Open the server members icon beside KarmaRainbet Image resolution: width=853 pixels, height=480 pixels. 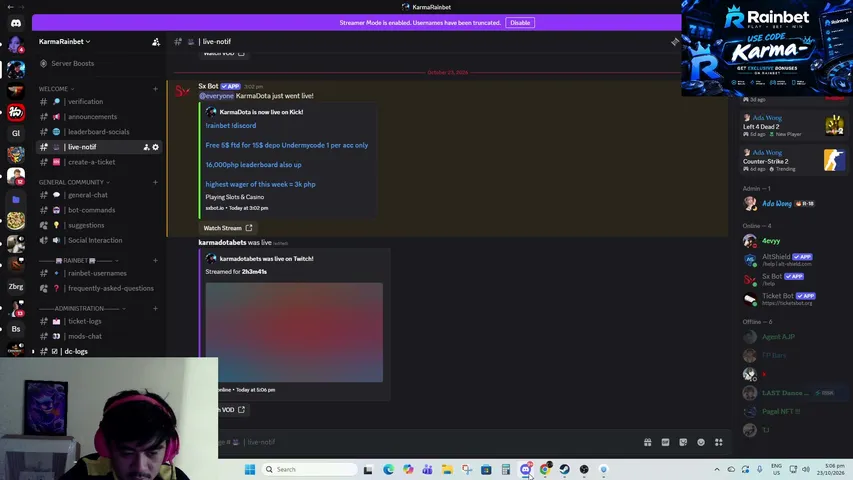156,42
